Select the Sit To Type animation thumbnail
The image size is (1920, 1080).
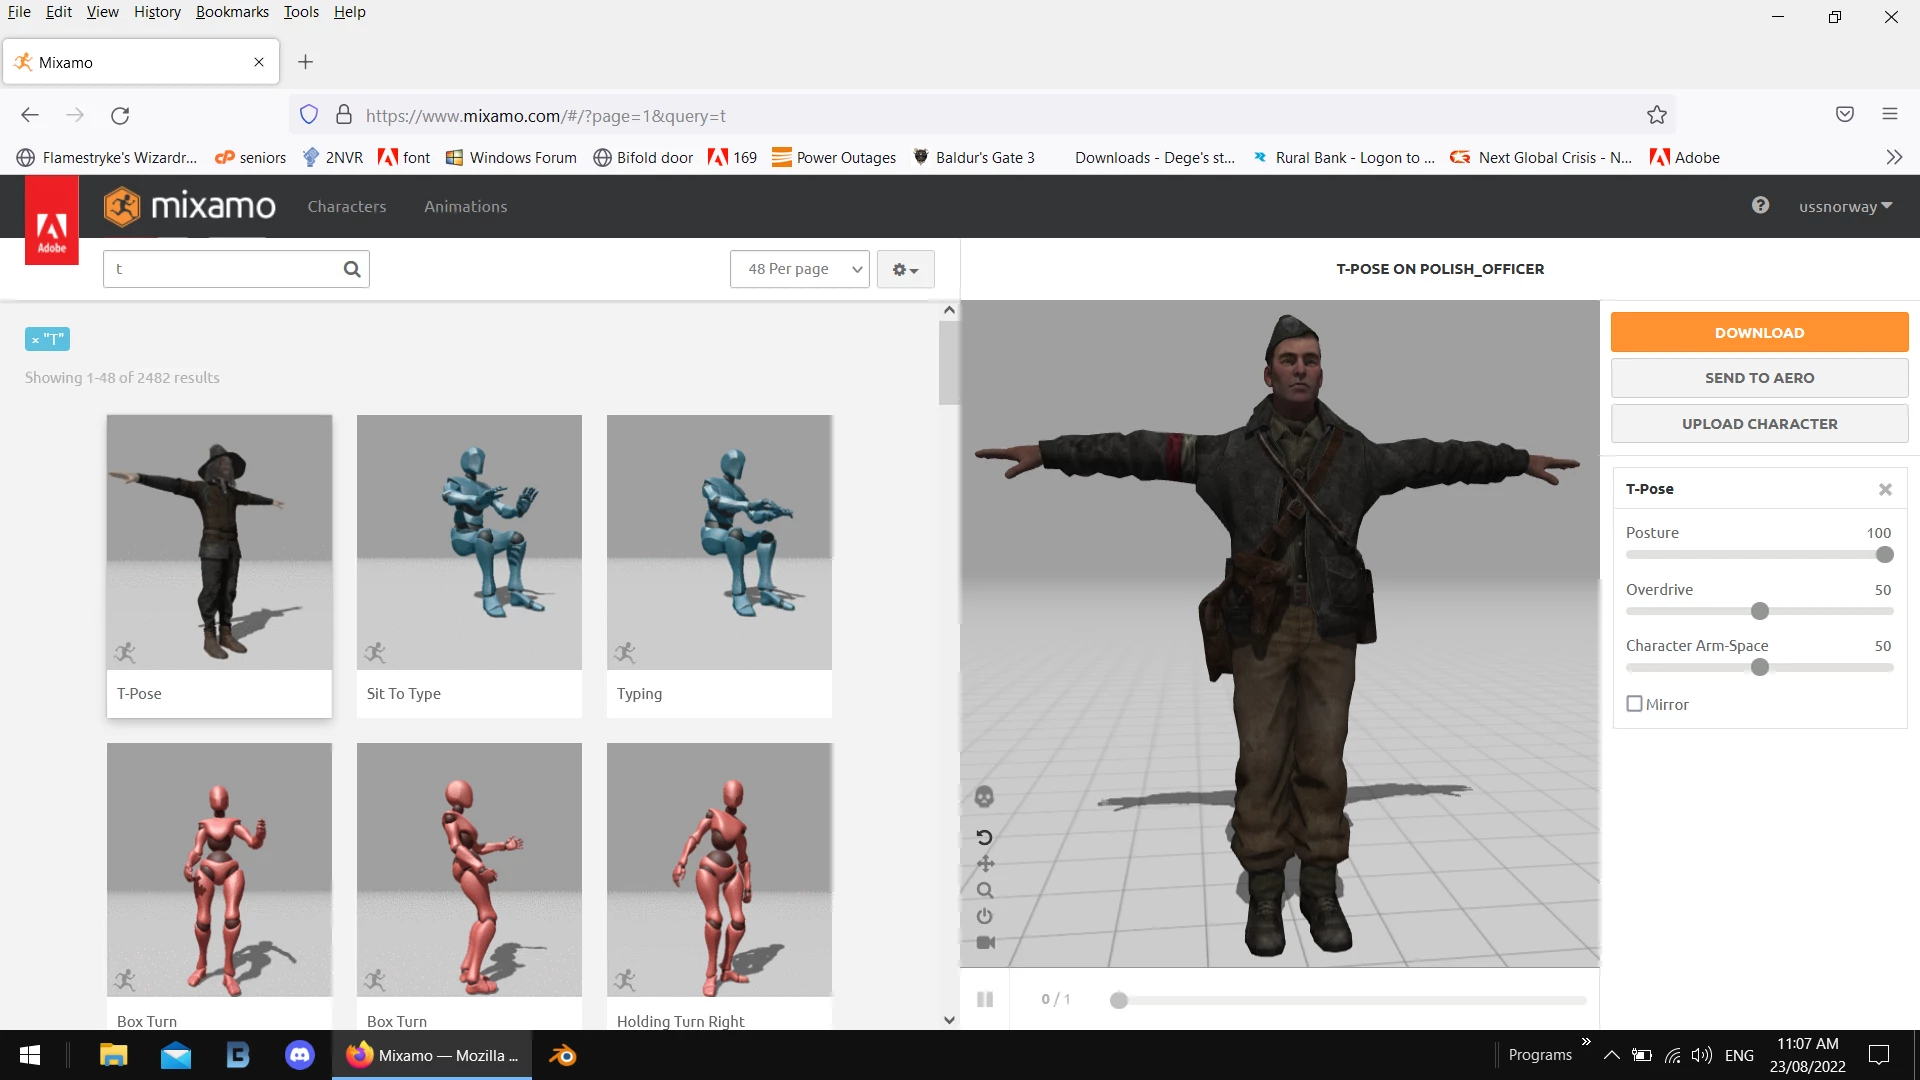pyautogui.click(x=469, y=542)
